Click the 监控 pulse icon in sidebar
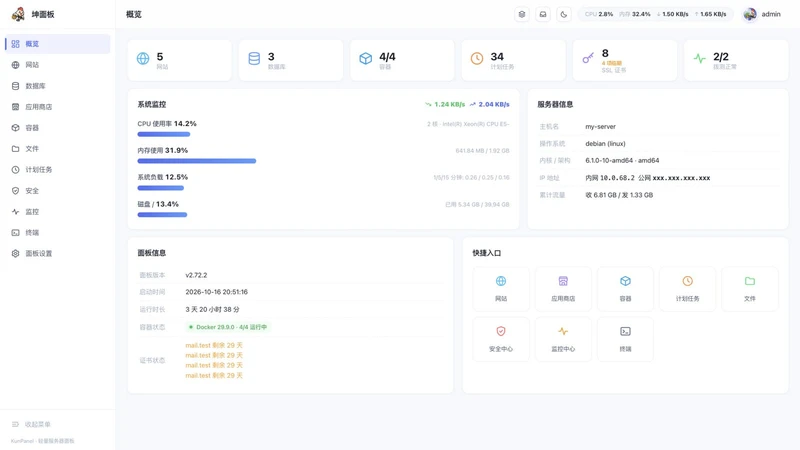 15,211
